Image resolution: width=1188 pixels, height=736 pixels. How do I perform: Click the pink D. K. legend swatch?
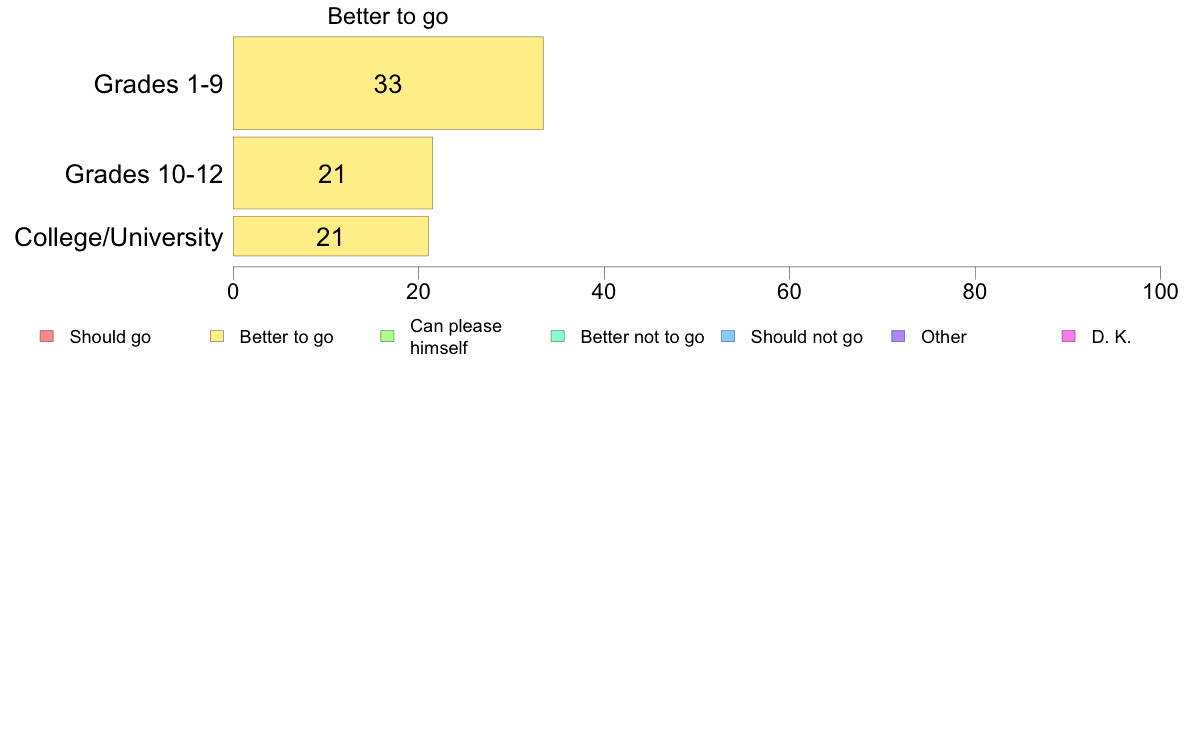pos(1068,337)
